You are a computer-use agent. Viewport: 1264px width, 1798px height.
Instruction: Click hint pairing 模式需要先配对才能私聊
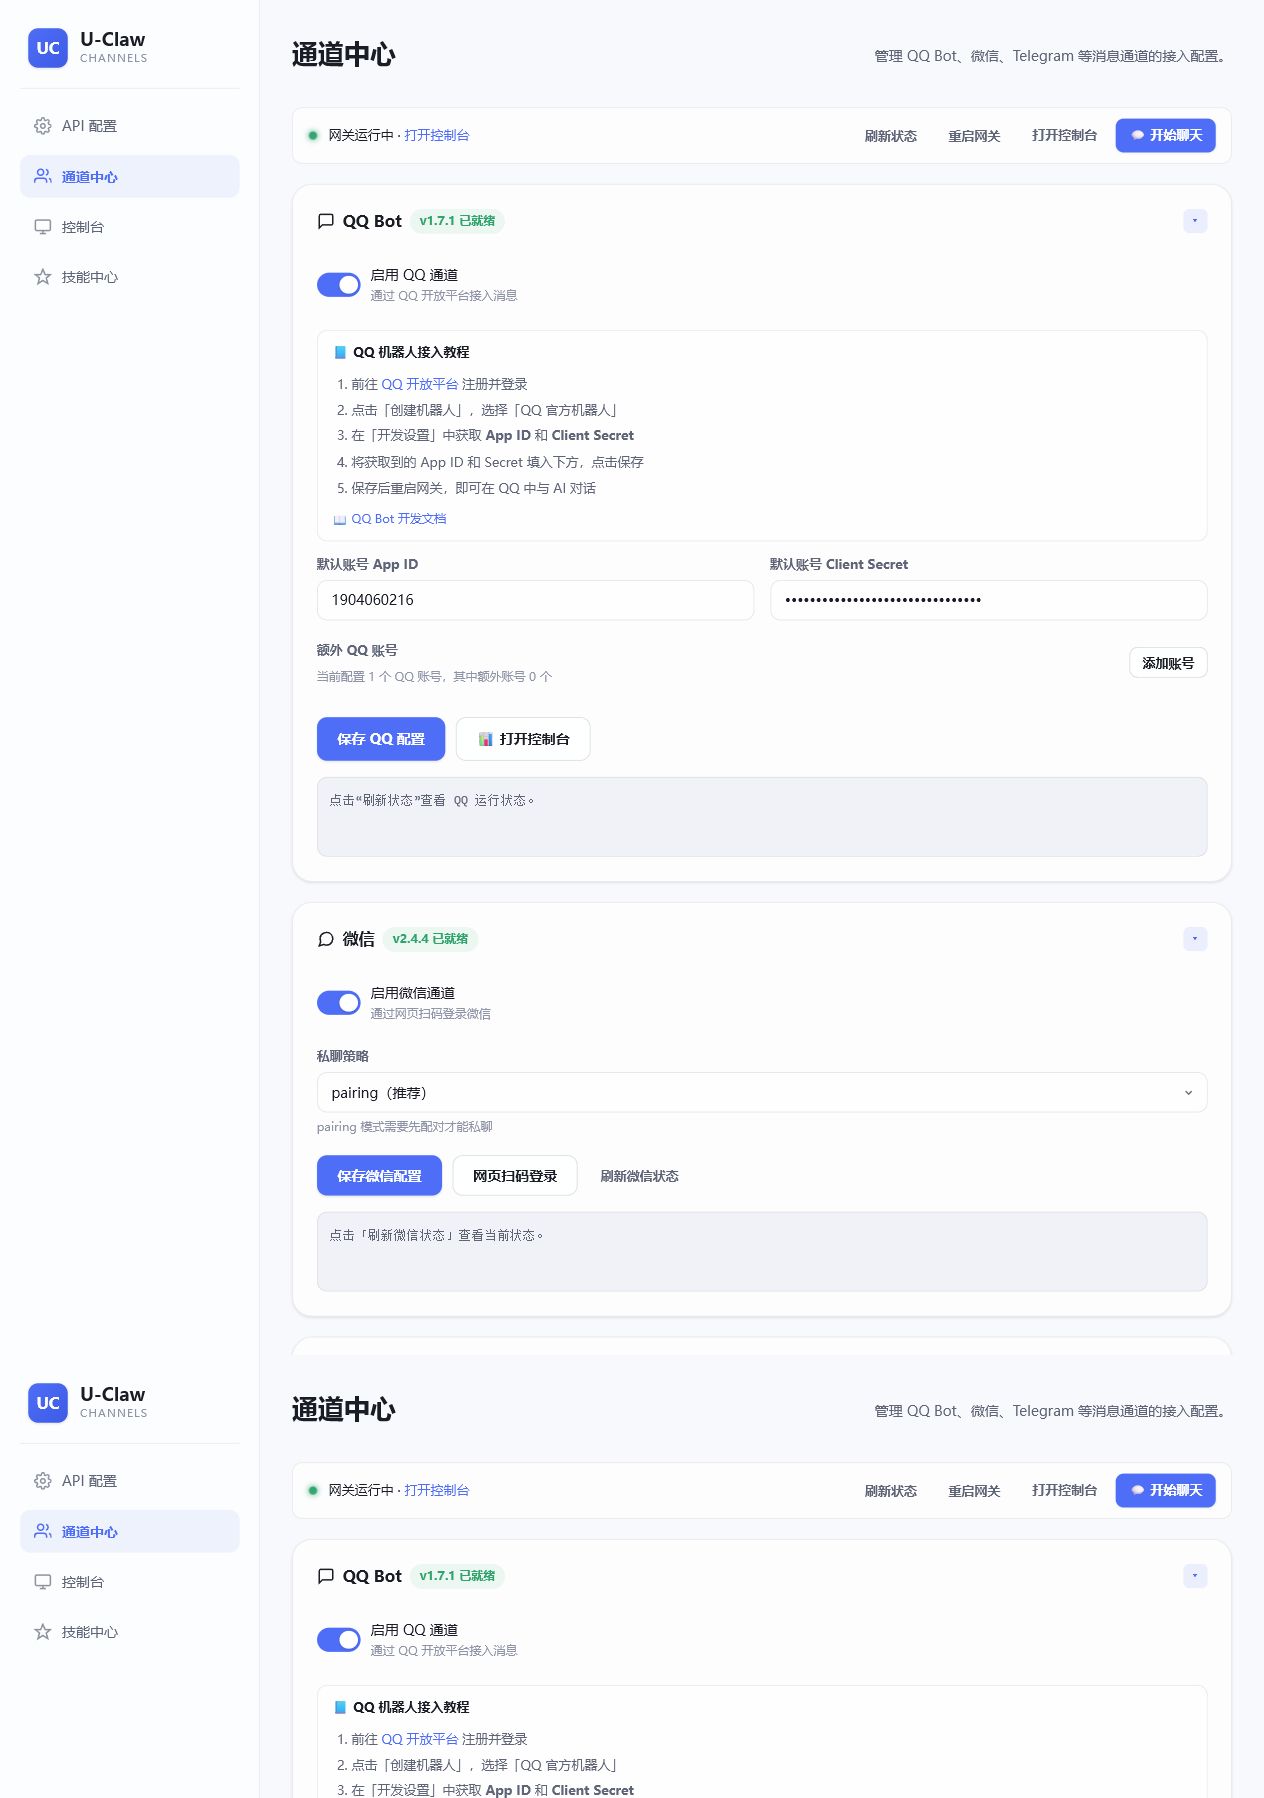click(x=405, y=1127)
